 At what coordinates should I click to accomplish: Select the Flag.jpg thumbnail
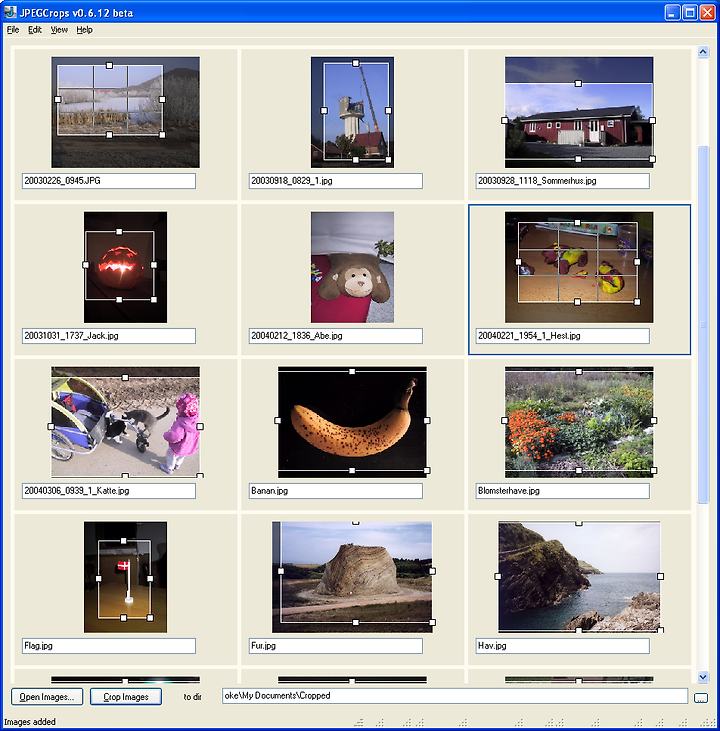(125, 577)
